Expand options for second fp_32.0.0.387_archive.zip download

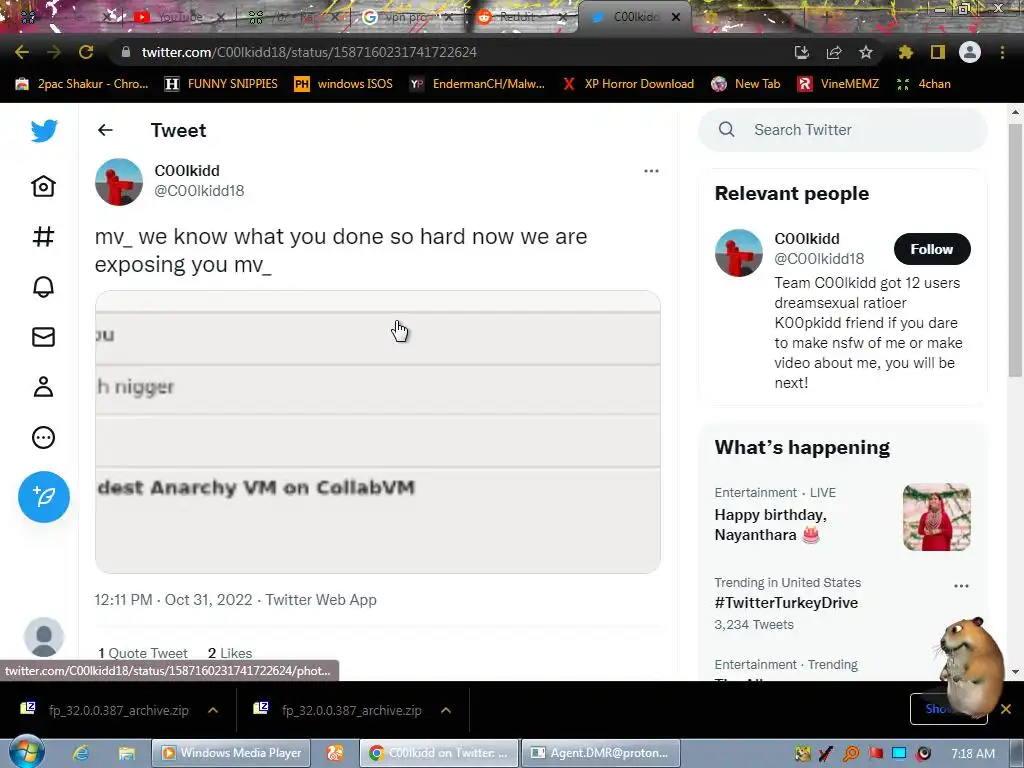[446, 710]
